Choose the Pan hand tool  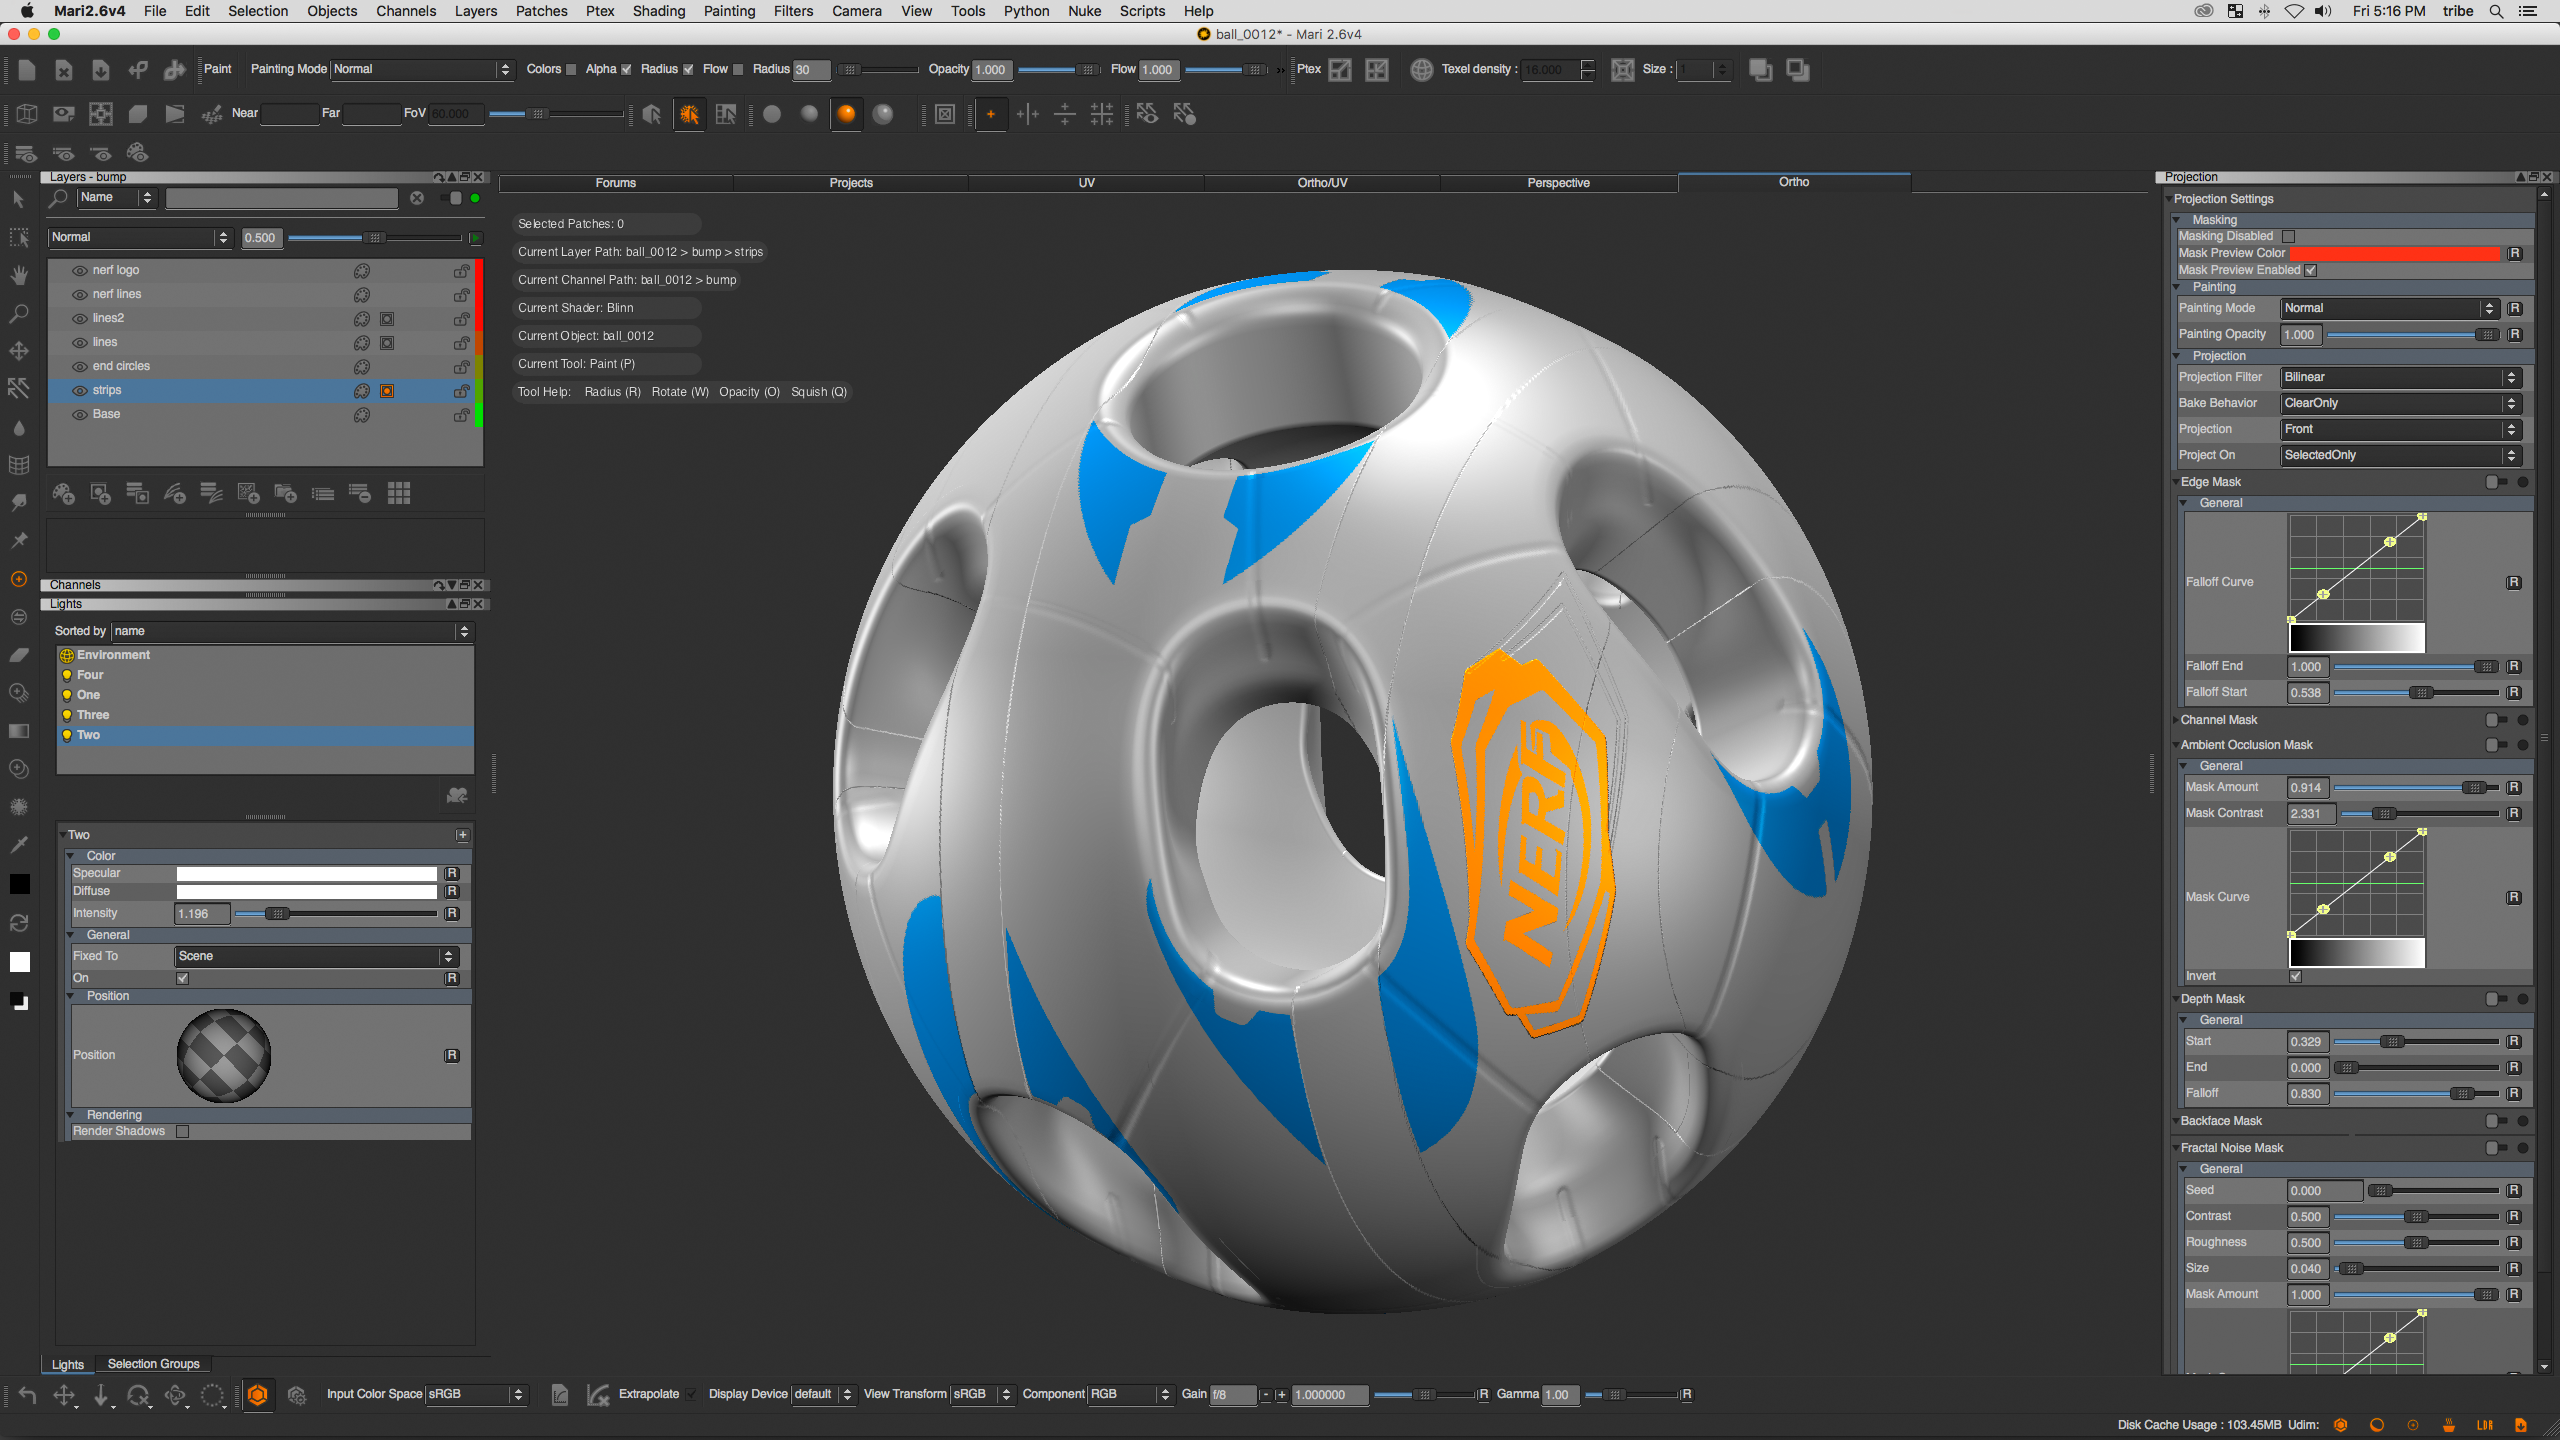pos(18,275)
